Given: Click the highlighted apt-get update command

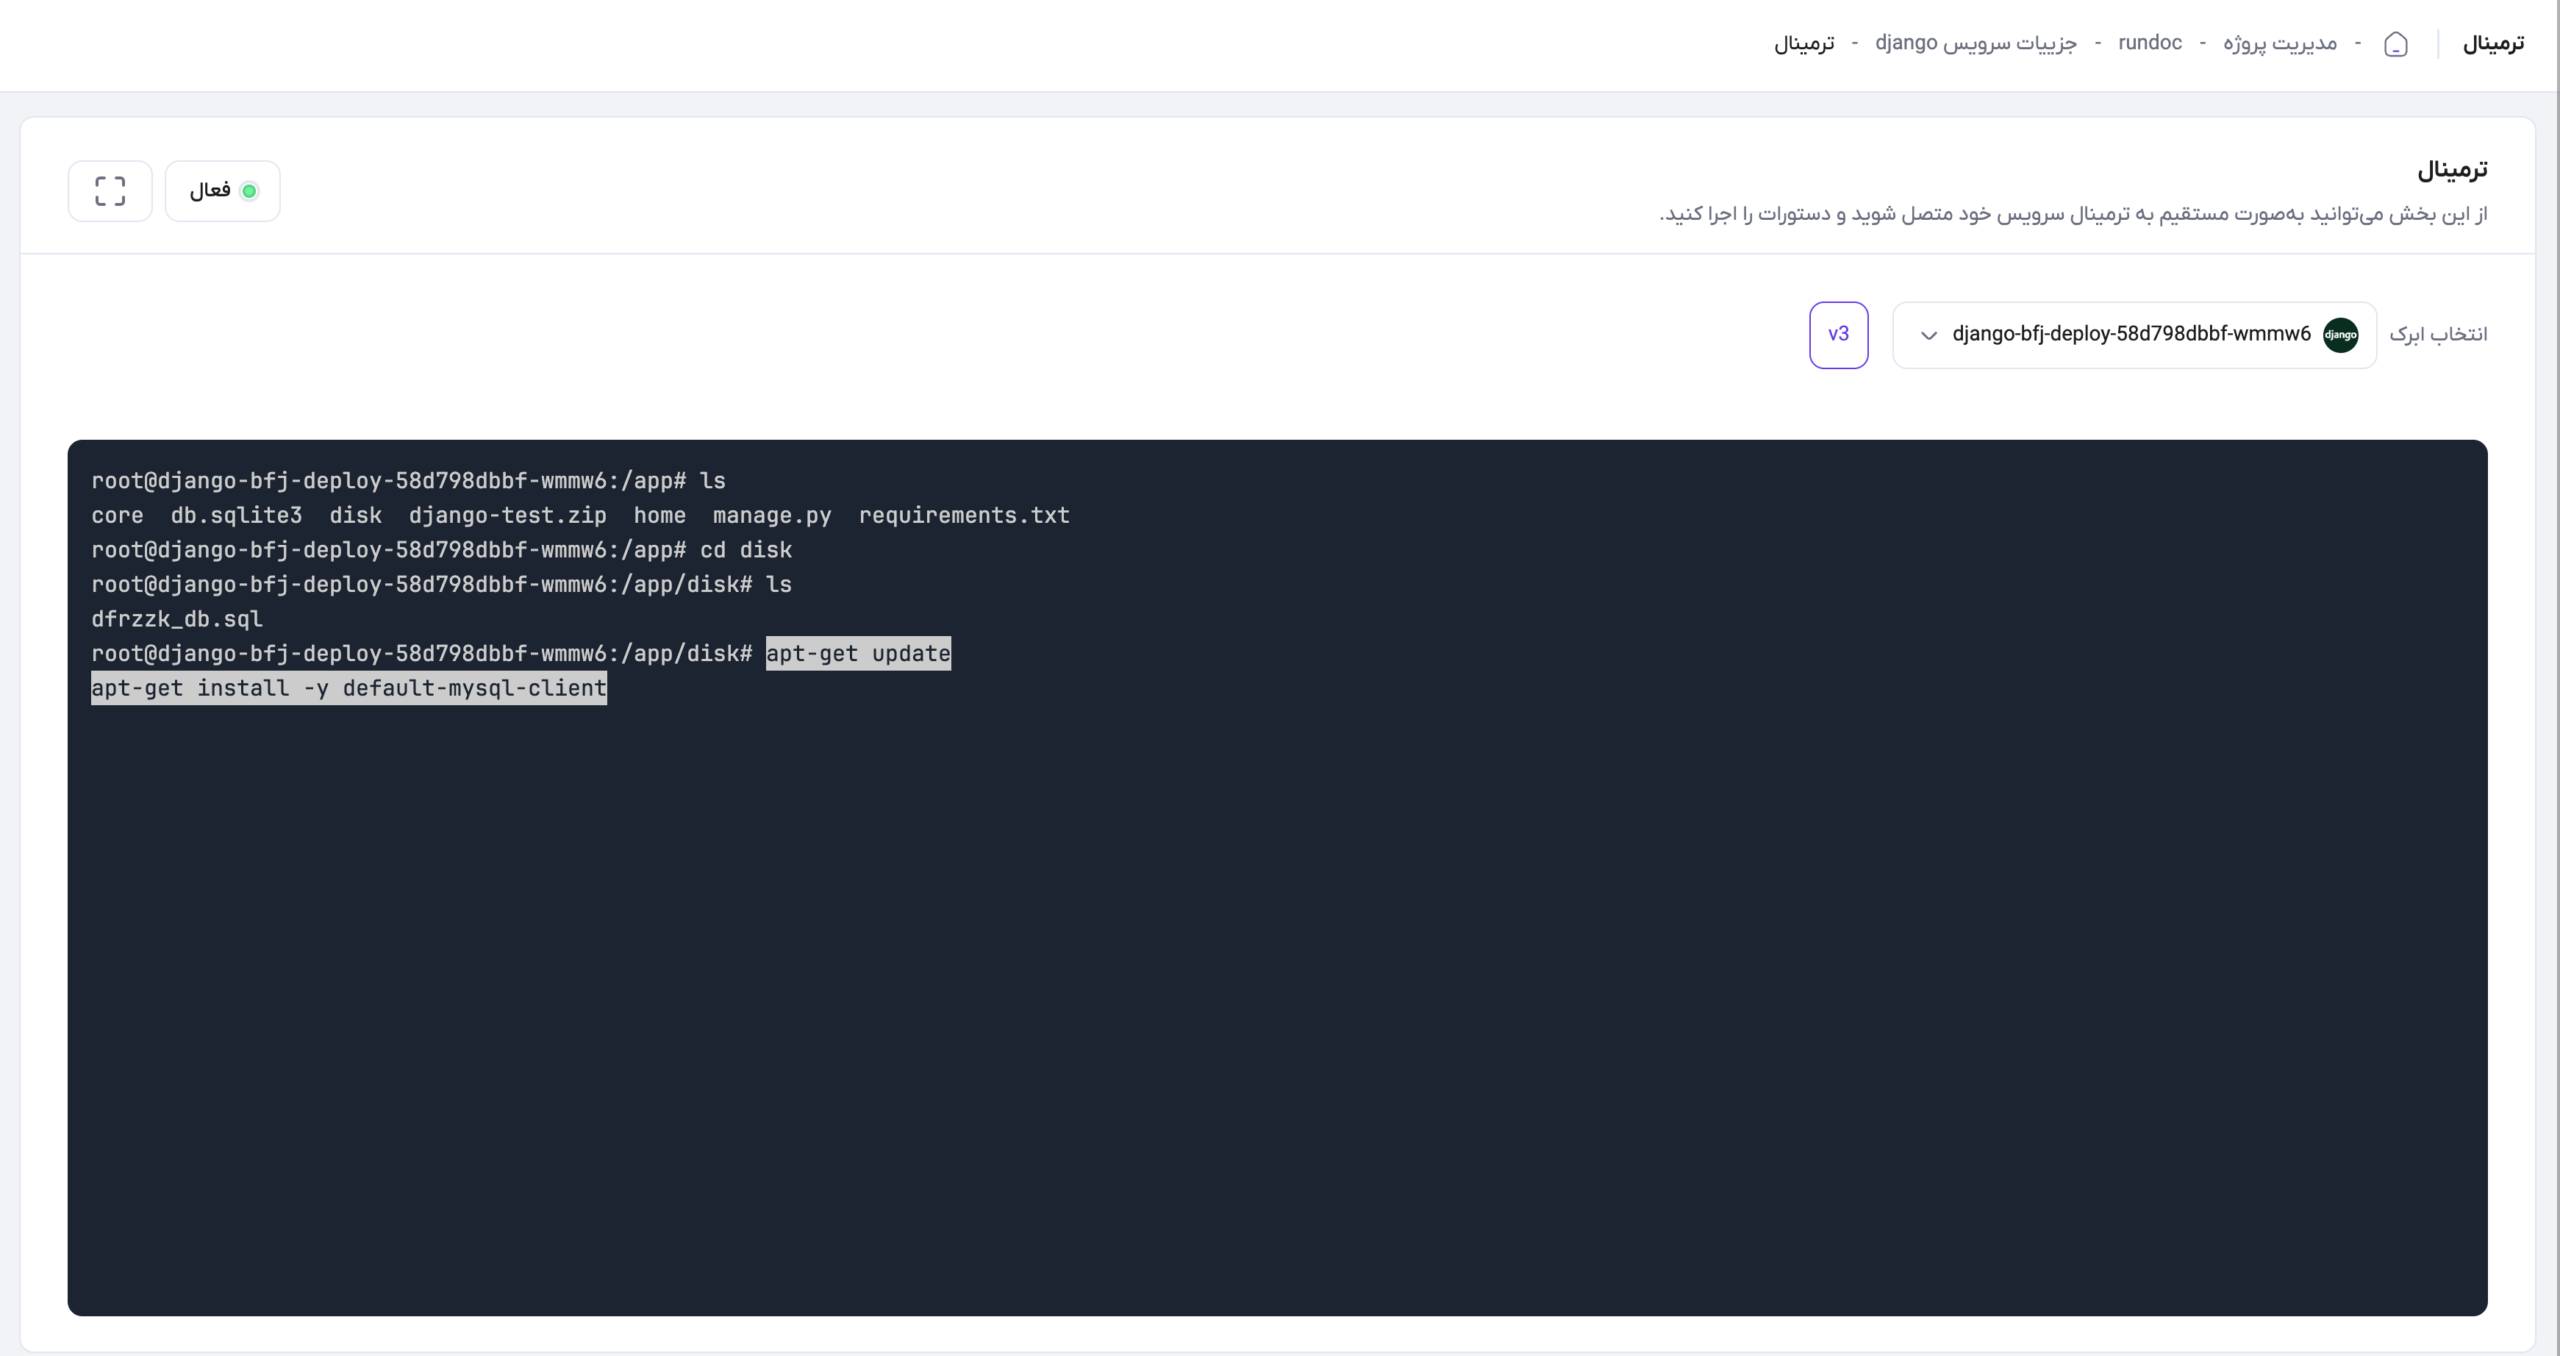Looking at the screenshot, I should pyautogui.click(x=858, y=653).
